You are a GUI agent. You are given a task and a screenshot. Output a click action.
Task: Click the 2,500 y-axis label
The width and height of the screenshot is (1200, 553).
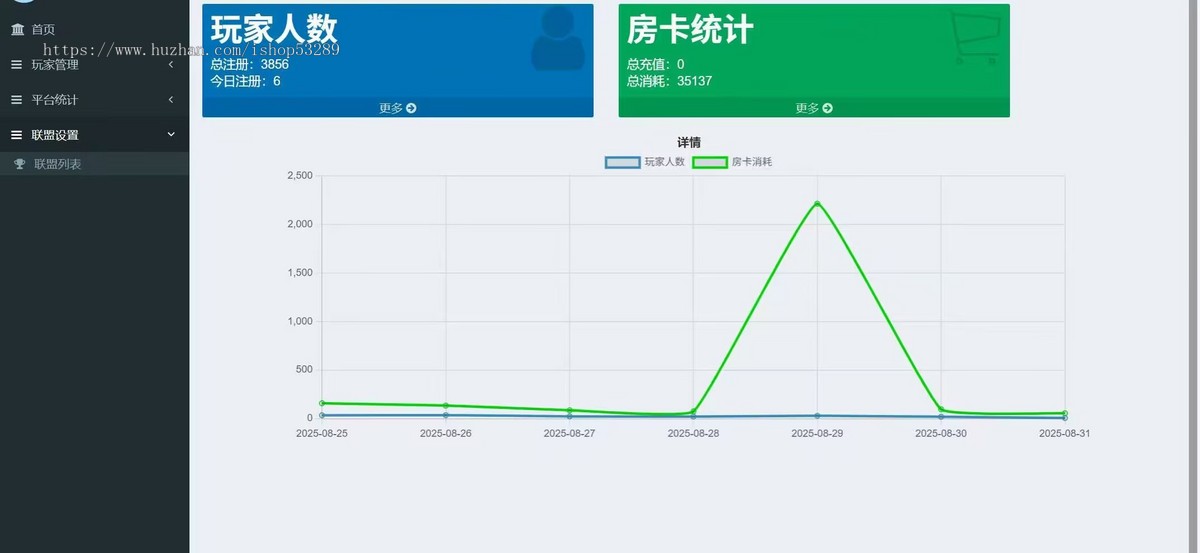click(300, 176)
